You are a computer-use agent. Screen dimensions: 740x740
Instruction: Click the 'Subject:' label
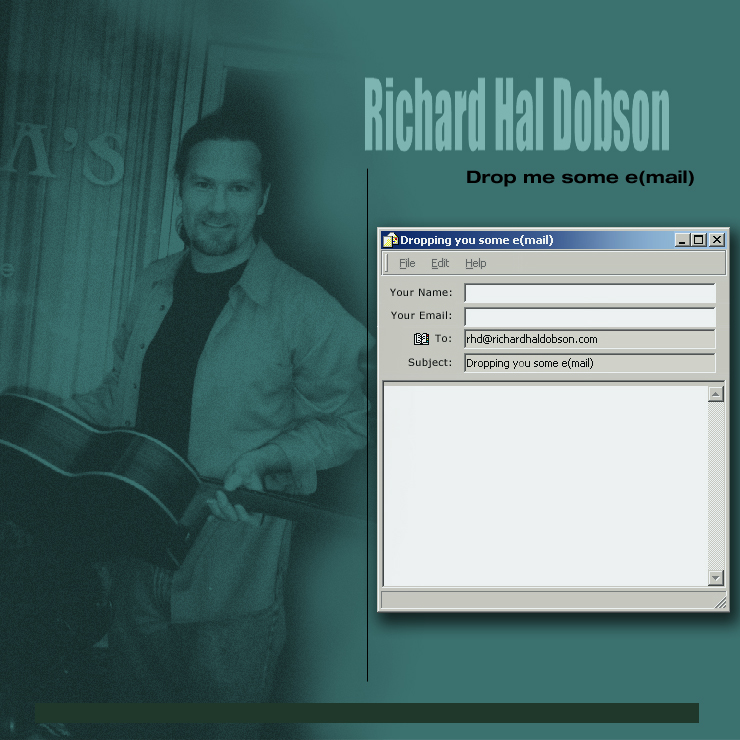pos(429,362)
